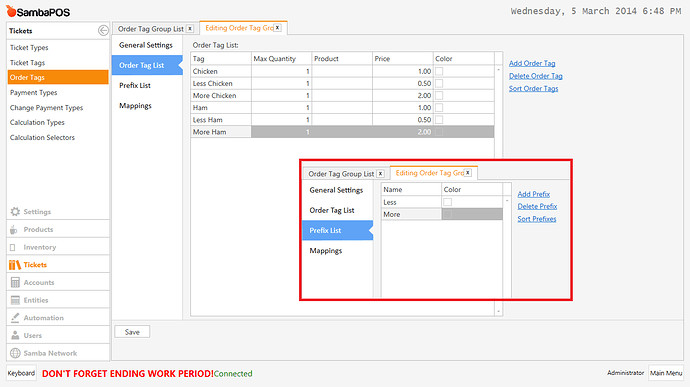The width and height of the screenshot is (690, 387).
Task: Click the Chicken tag name cell
Action: pos(221,71)
